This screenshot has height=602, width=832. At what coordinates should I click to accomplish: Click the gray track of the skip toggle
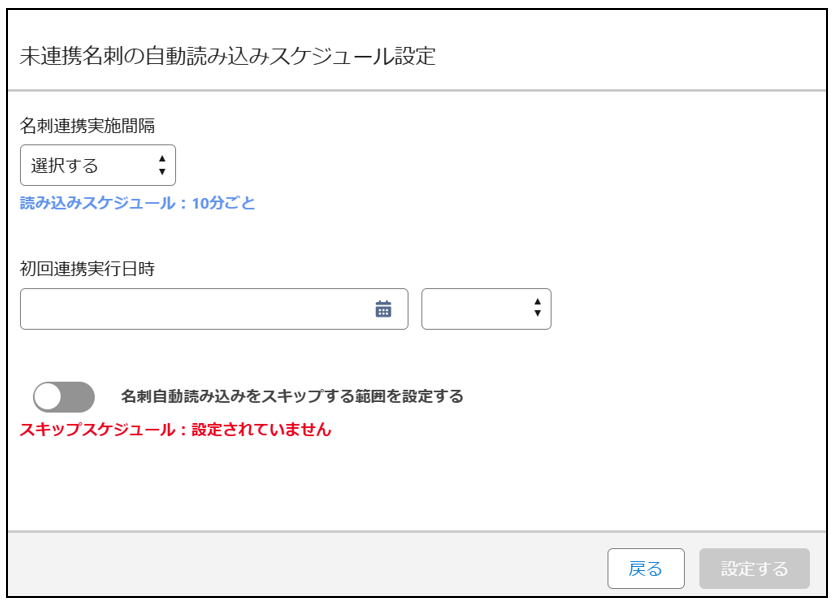[x=79, y=397]
